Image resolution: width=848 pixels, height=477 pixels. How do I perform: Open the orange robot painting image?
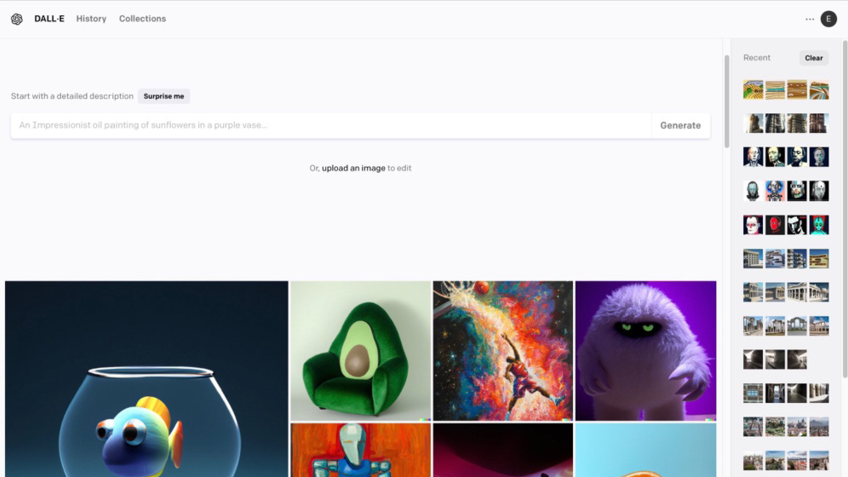point(361,450)
